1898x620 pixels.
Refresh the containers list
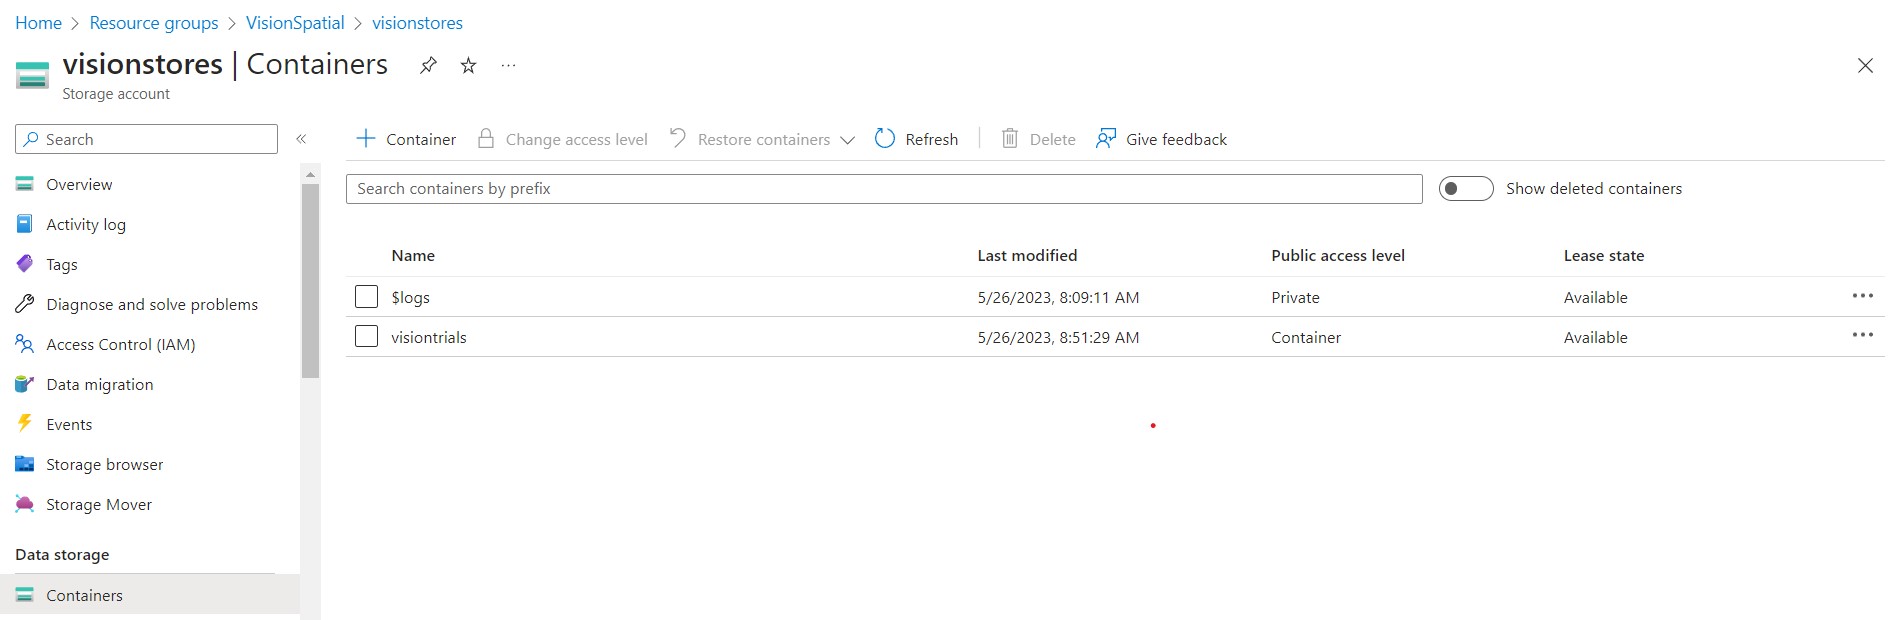tap(916, 139)
